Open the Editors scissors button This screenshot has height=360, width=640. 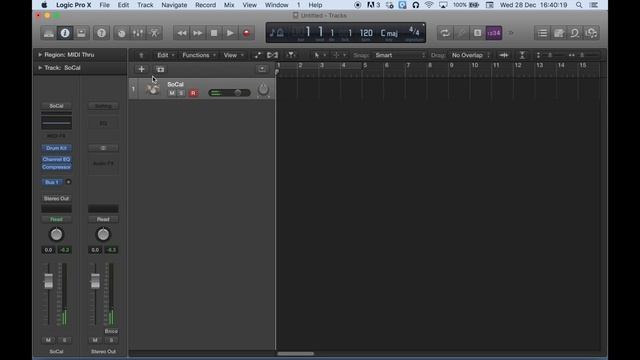pos(154,33)
